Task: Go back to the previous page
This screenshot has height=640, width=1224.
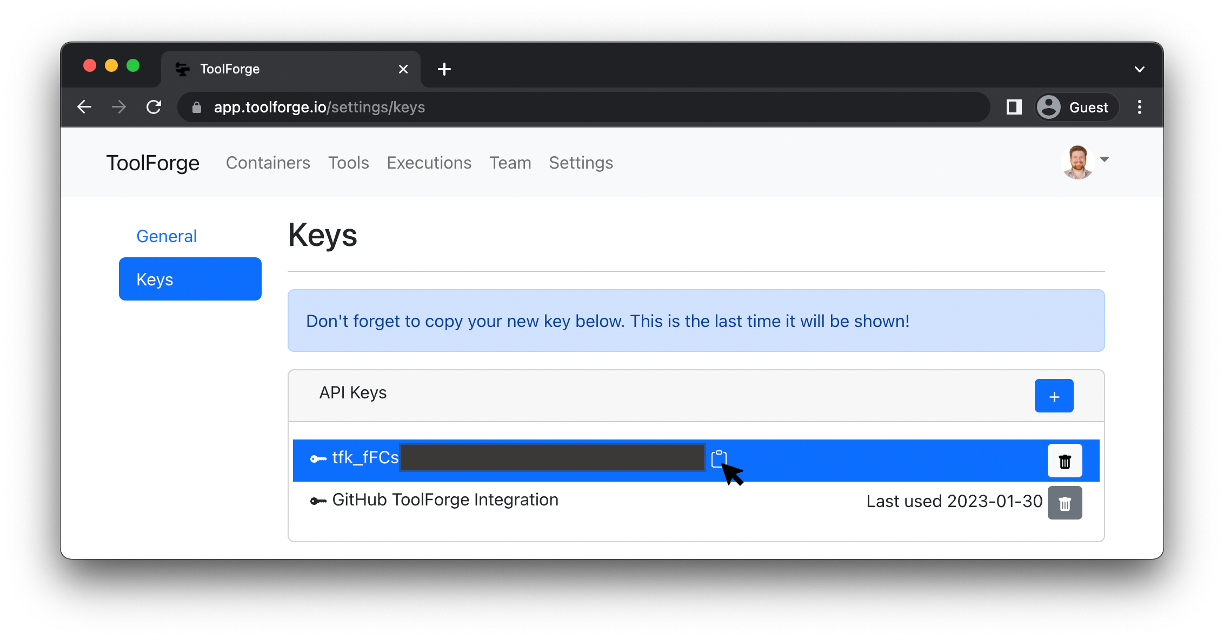Action: click(x=84, y=107)
